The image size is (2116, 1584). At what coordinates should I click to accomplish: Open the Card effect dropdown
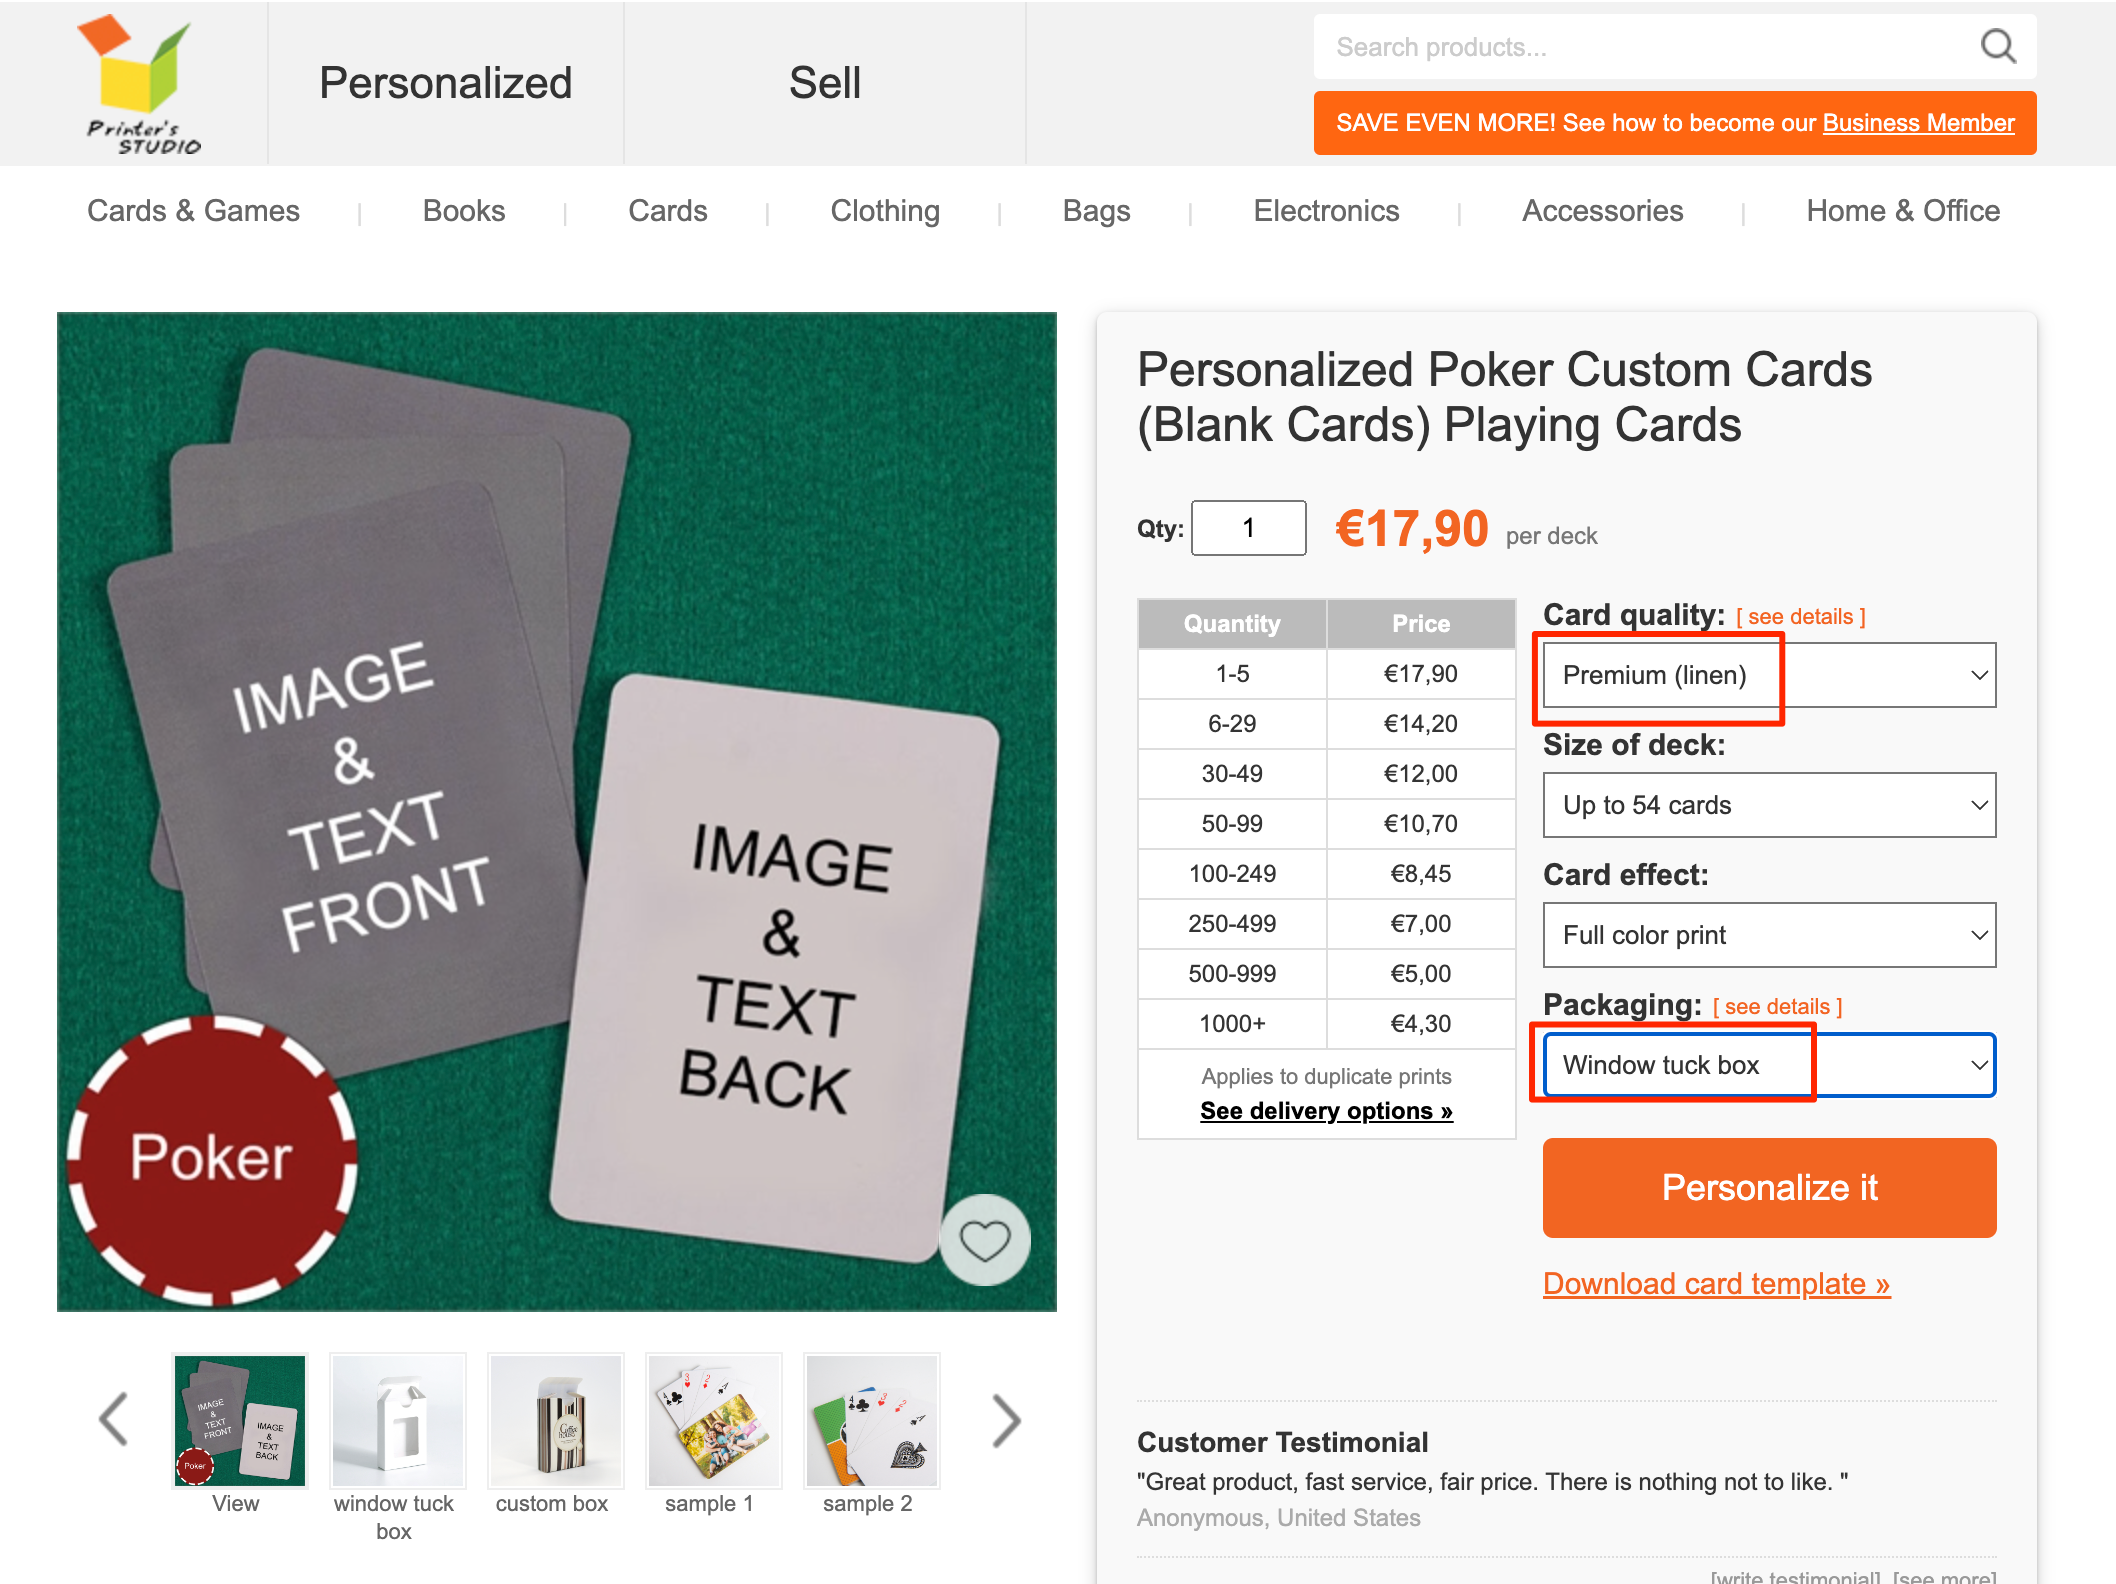click(x=1768, y=935)
